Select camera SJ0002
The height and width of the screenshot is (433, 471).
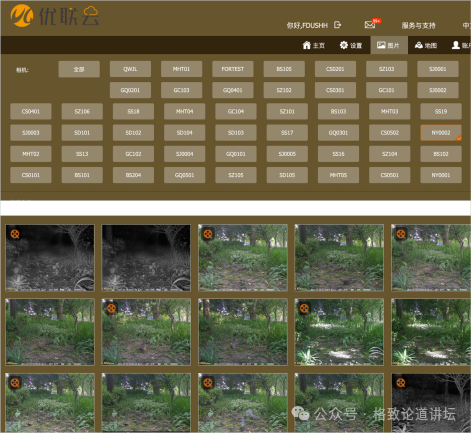[x=438, y=90]
